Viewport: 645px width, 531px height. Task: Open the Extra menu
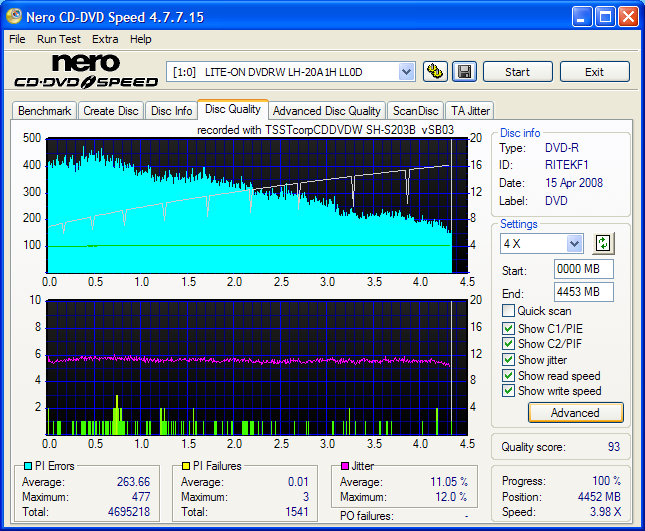click(x=105, y=39)
